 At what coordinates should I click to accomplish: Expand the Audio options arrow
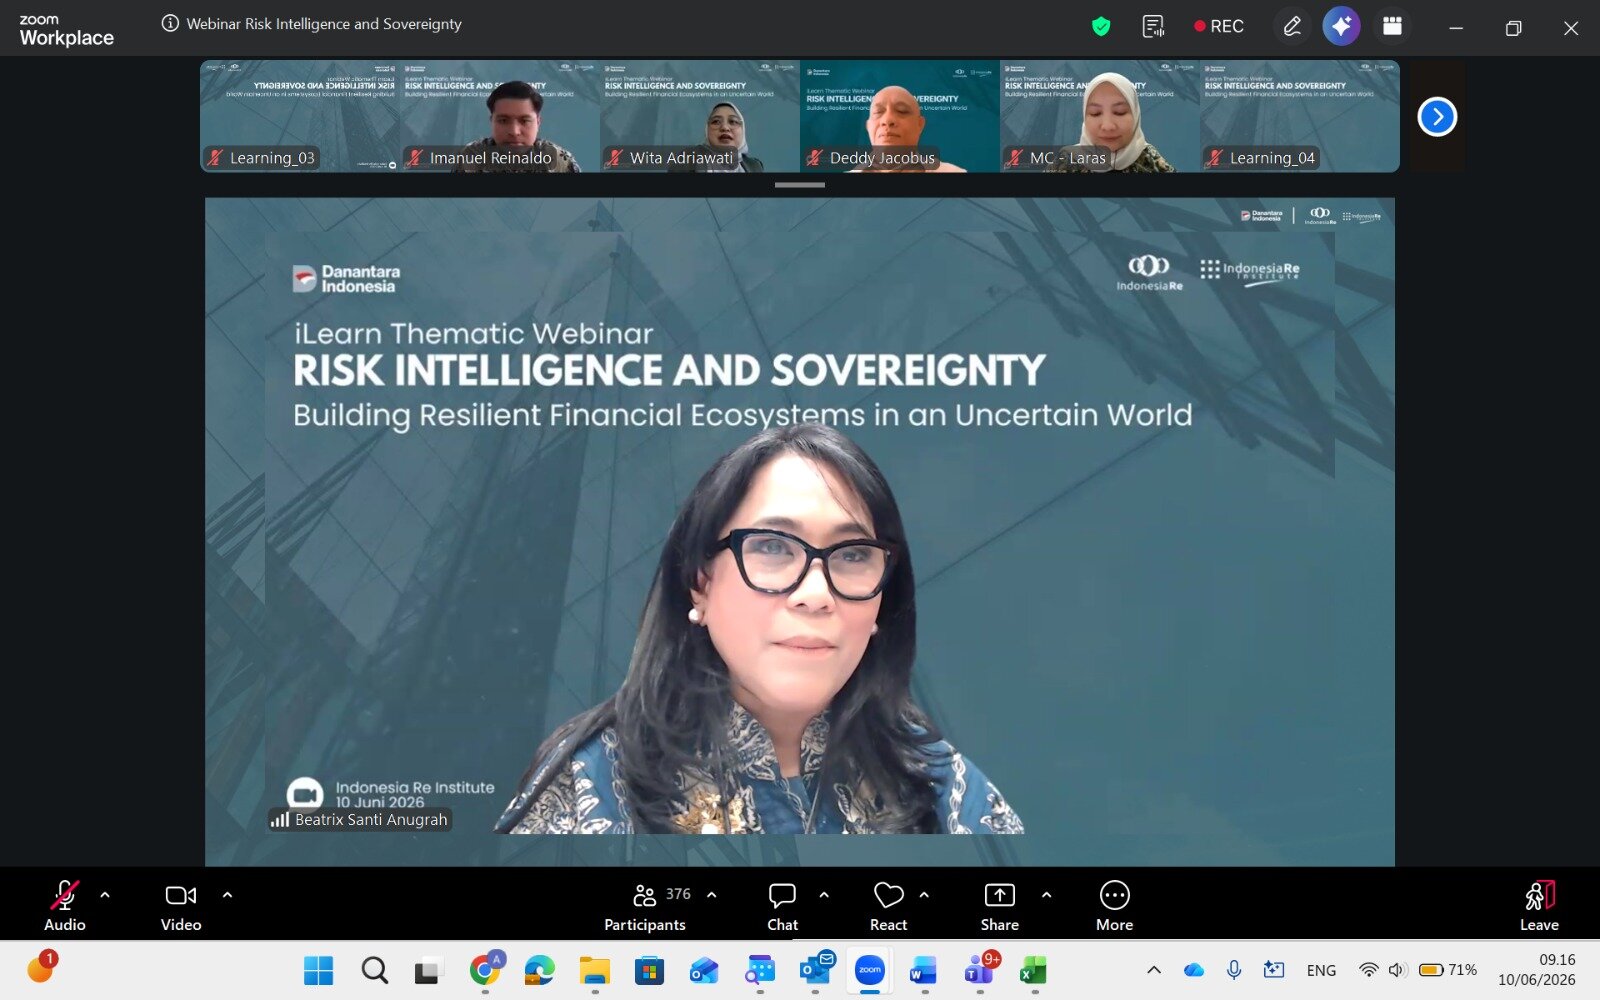pos(105,895)
